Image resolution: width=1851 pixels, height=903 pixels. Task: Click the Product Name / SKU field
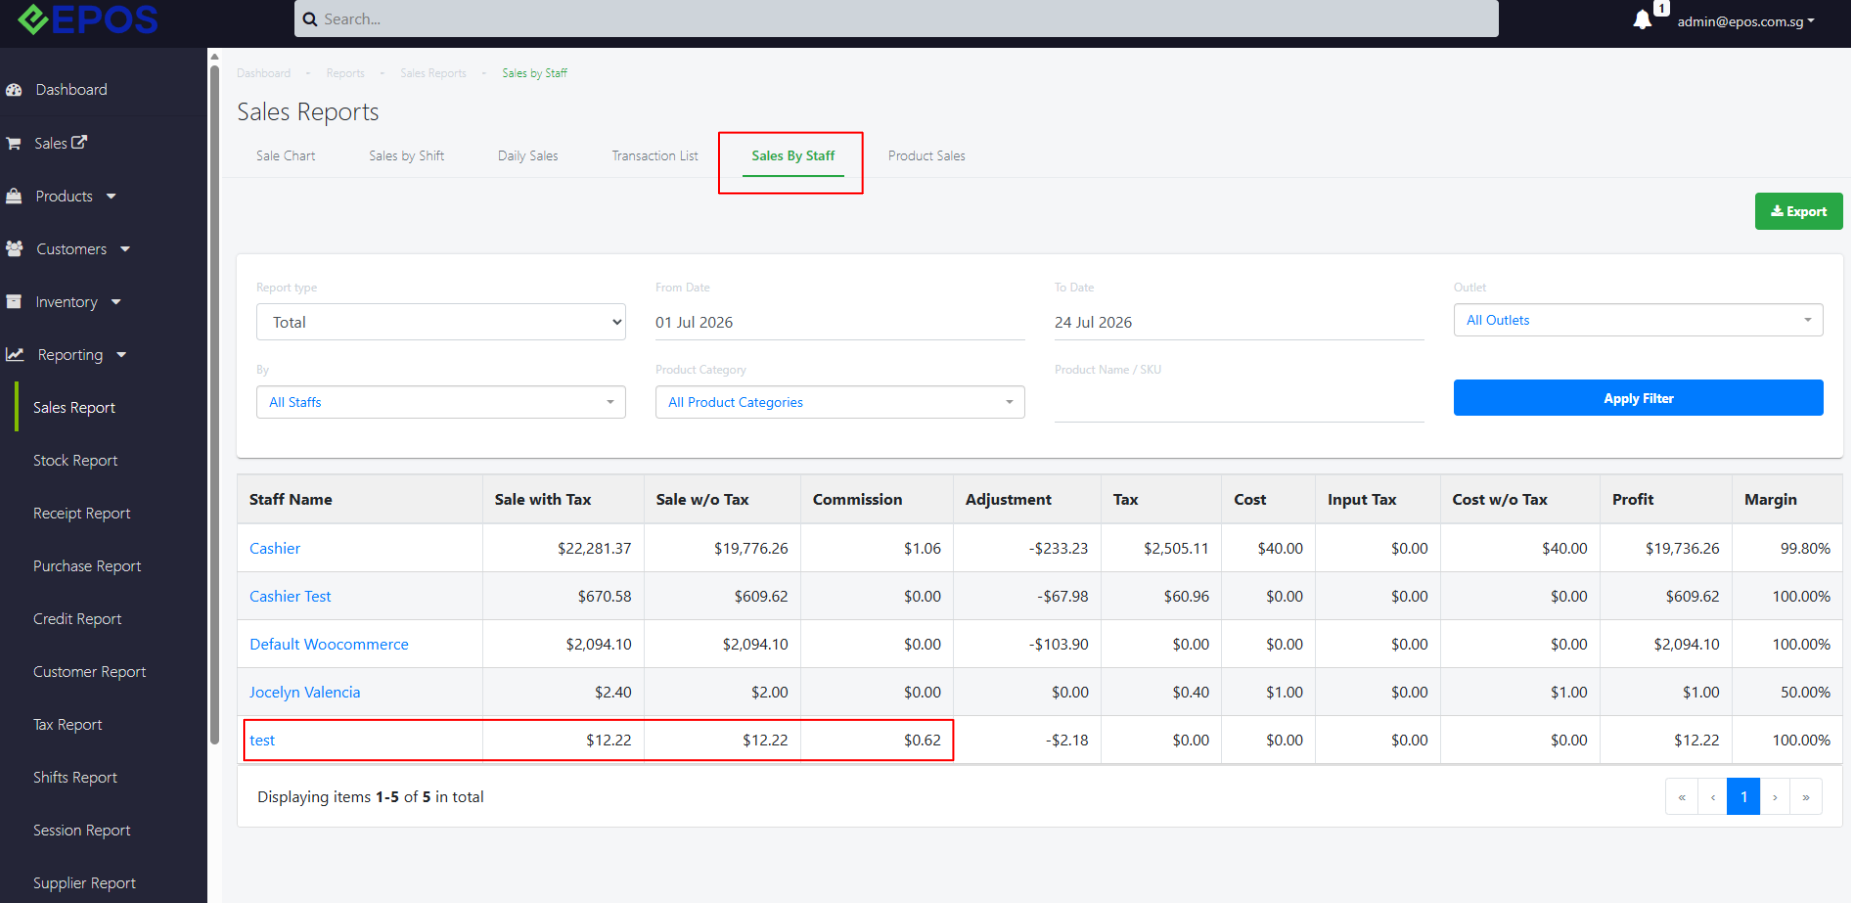pos(1239,402)
